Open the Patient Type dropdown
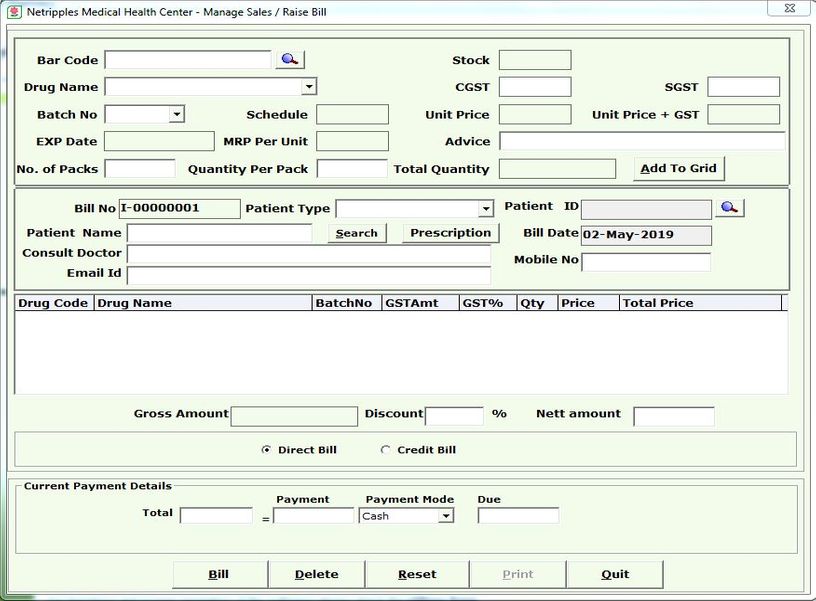 point(486,209)
